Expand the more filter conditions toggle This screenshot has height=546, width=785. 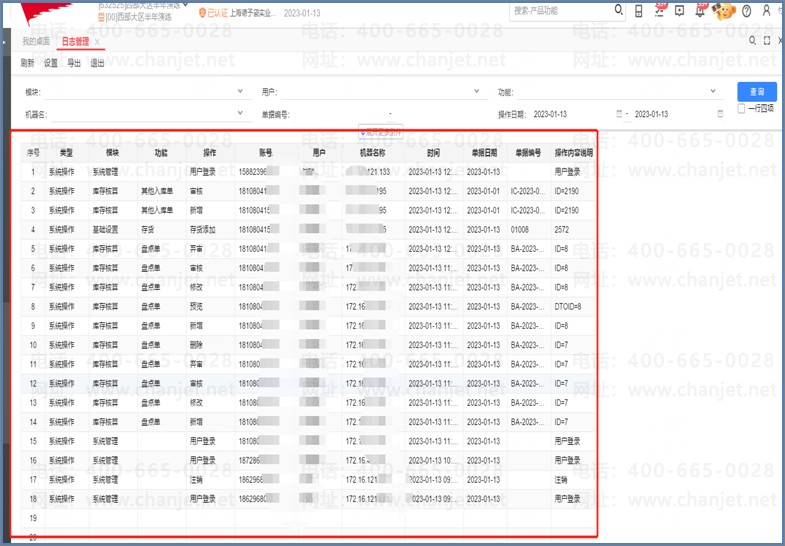click(381, 133)
